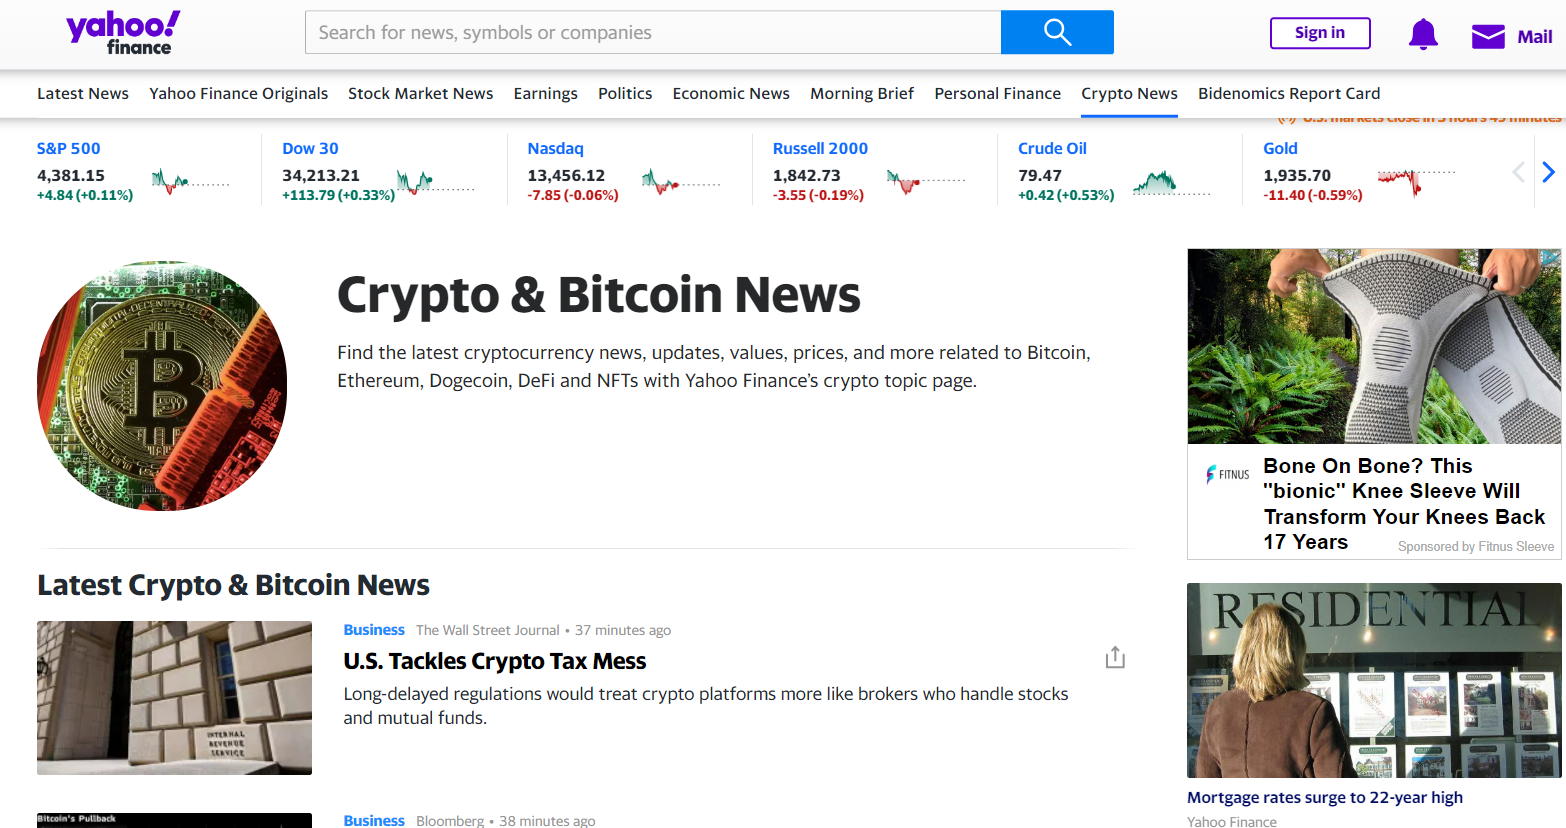Click the Business category of the Wall Street Journal story
The image size is (1566, 828).
pyautogui.click(x=374, y=630)
